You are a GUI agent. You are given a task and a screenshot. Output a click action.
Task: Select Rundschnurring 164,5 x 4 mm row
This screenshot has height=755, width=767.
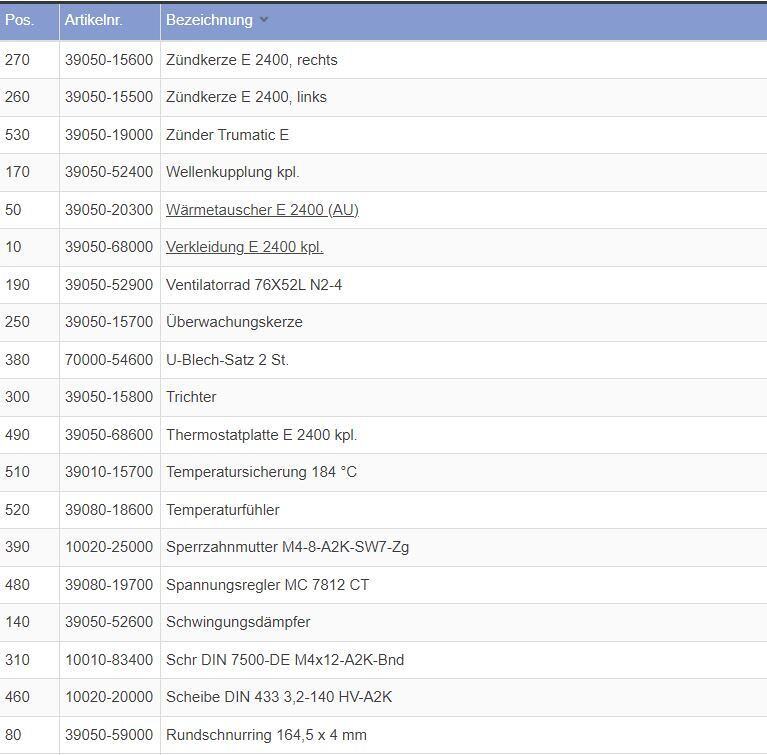266,735
